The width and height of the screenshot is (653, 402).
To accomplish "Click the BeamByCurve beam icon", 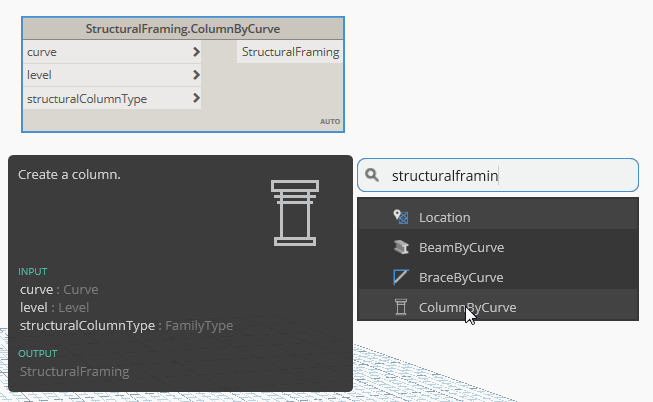I will (400, 247).
